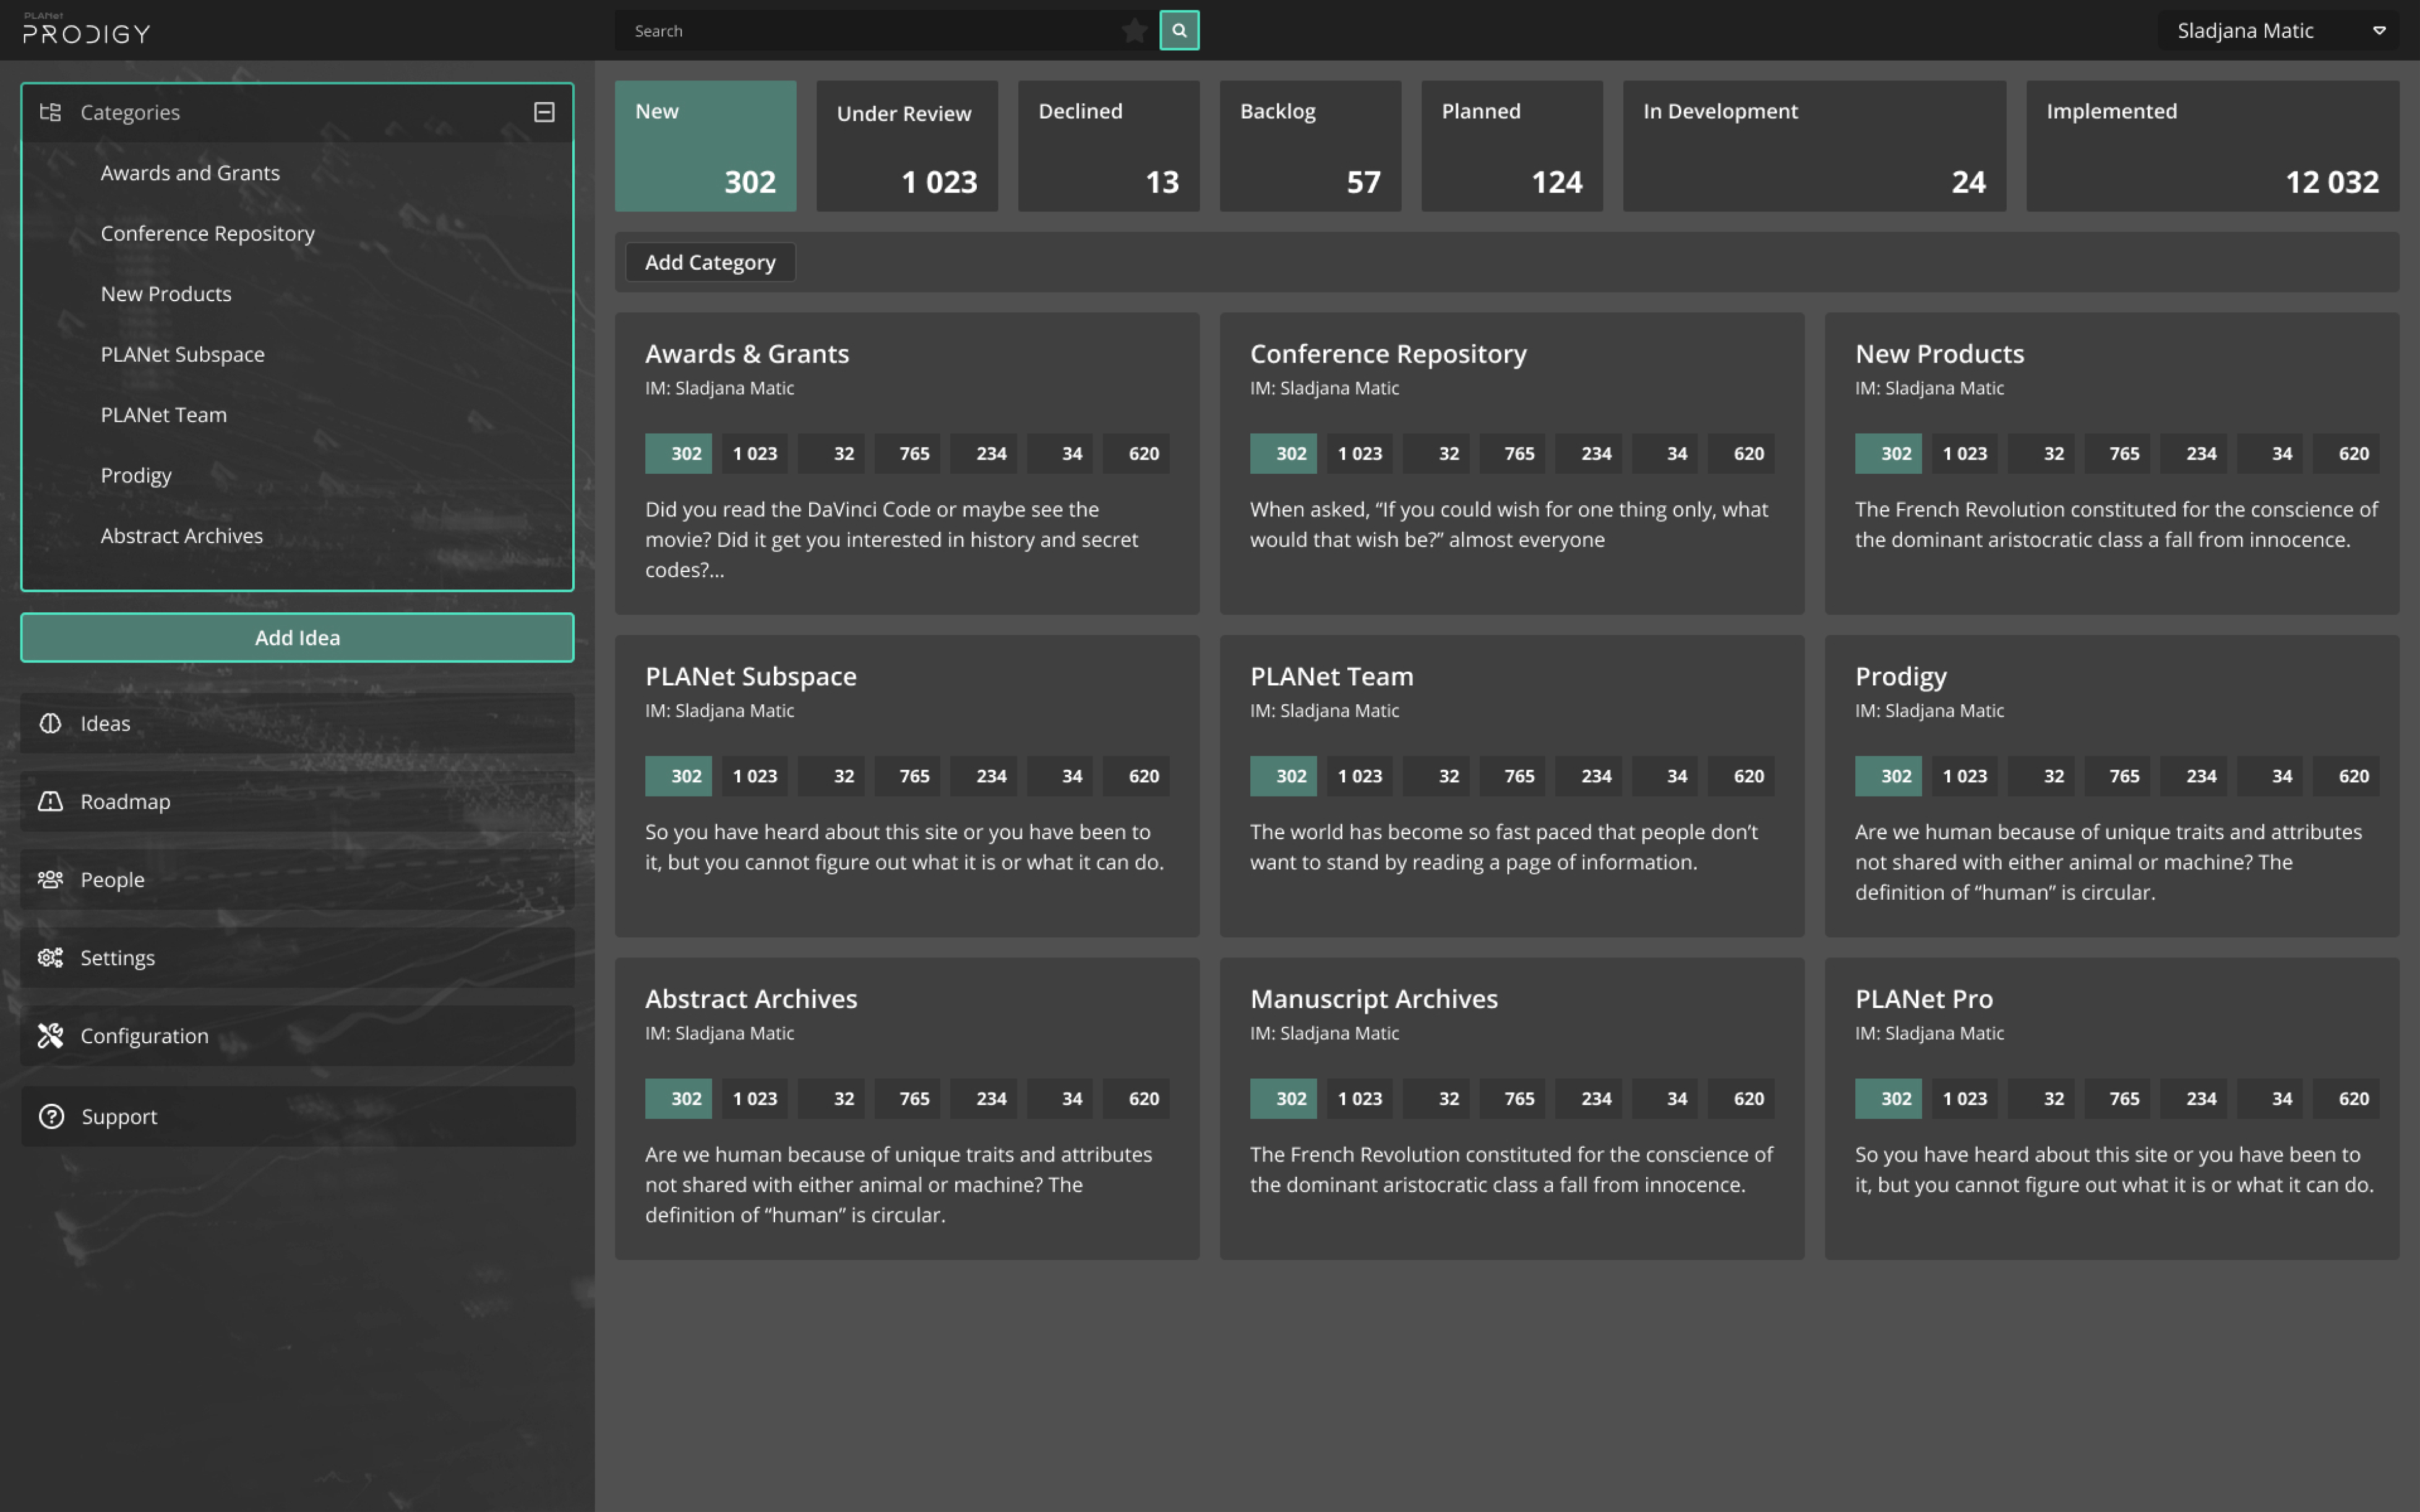Select the Declined status tab
This screenshot has height=1512, width=2420.
tap(1109, 146)
